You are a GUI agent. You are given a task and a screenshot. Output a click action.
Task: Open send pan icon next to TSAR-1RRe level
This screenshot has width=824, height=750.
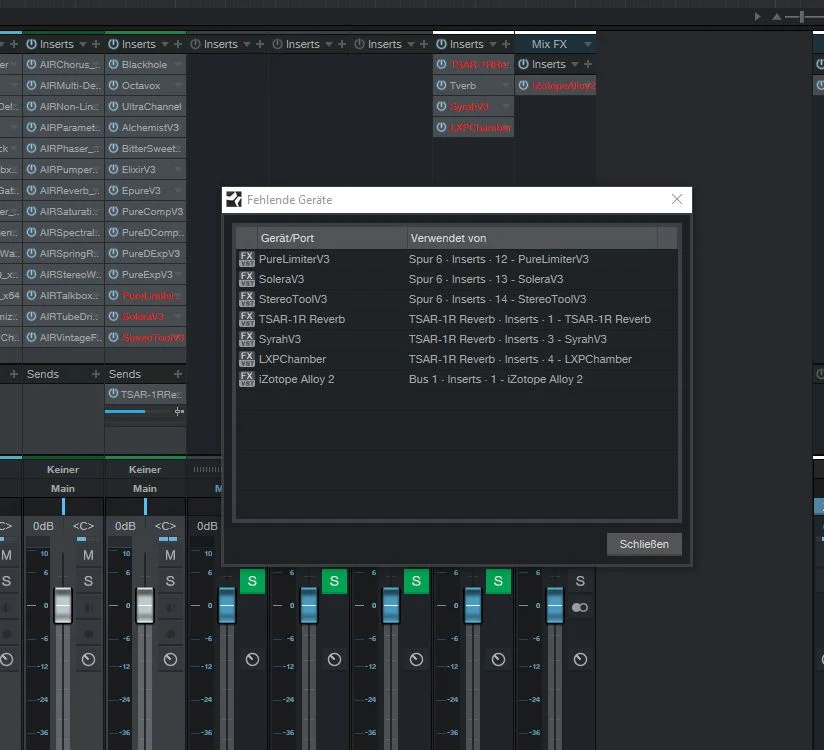179,412
